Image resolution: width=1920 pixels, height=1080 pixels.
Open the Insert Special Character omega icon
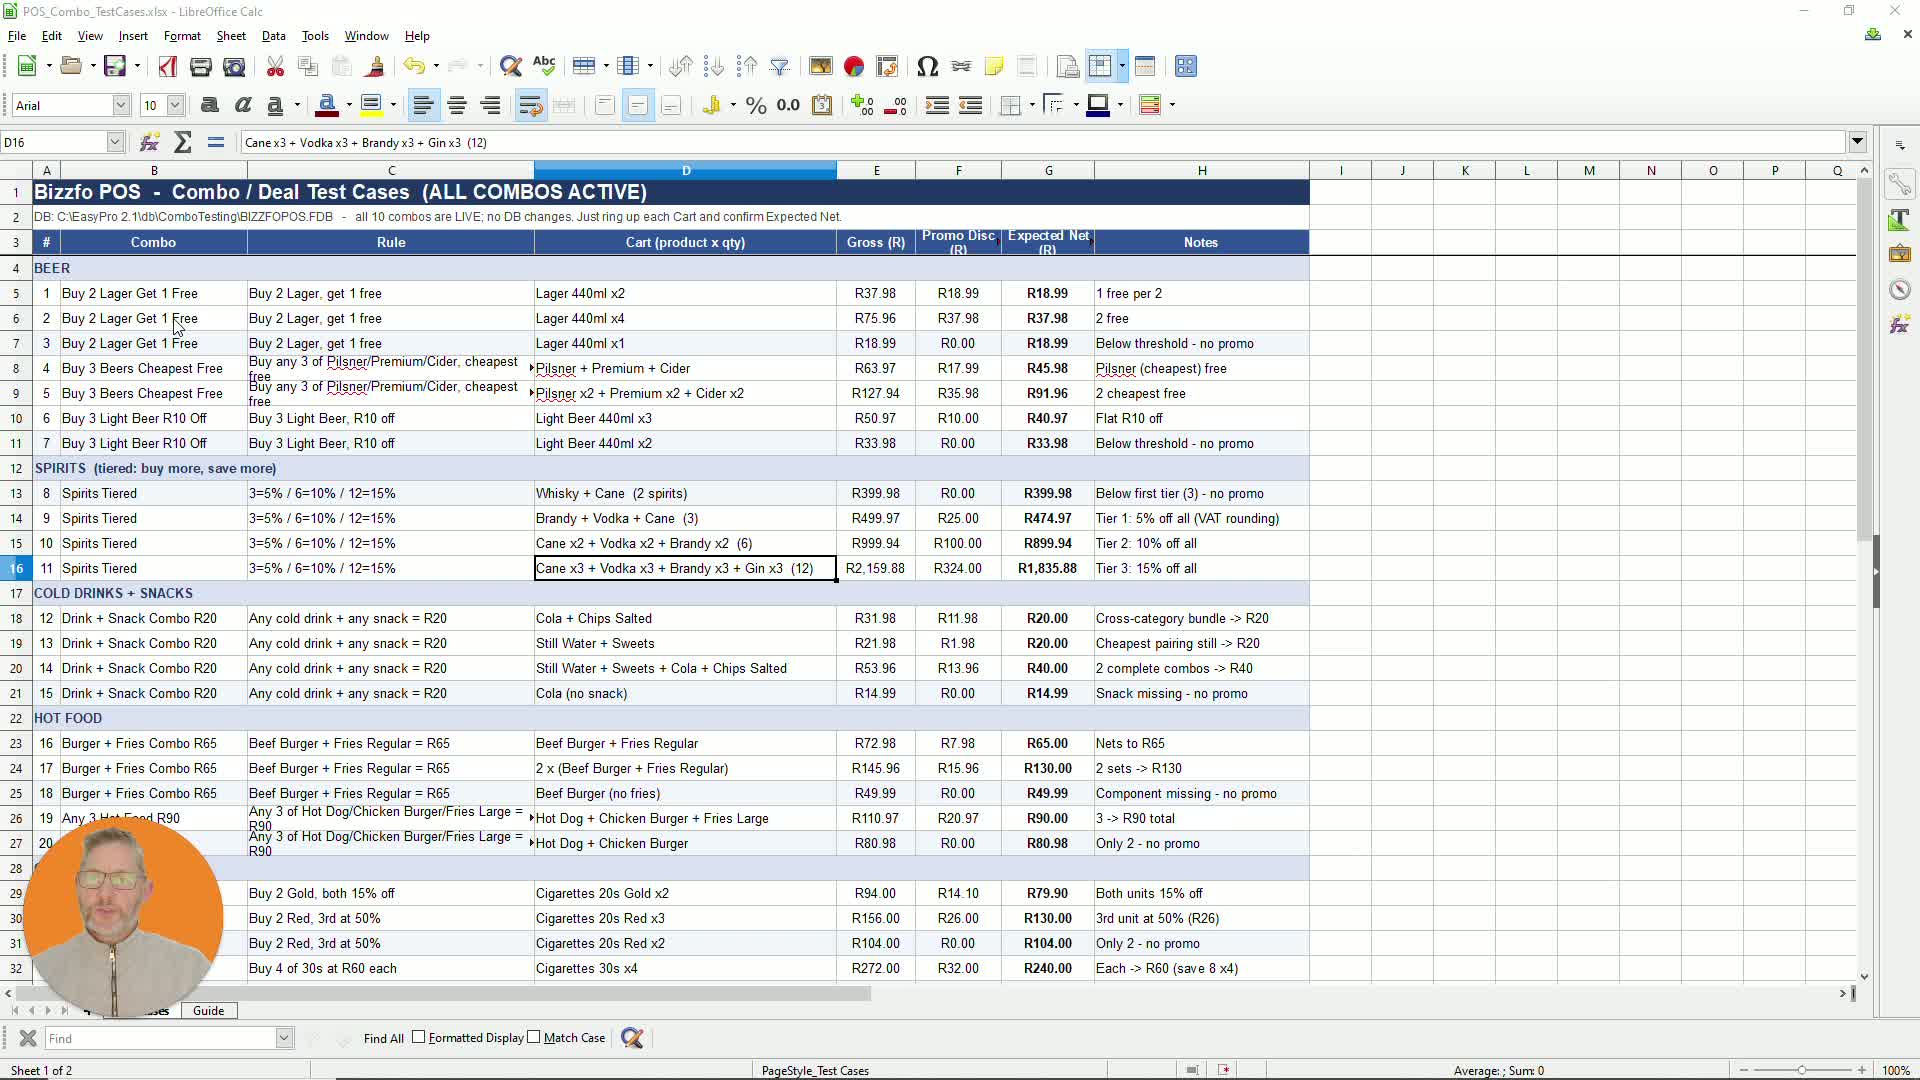point(927,66)
